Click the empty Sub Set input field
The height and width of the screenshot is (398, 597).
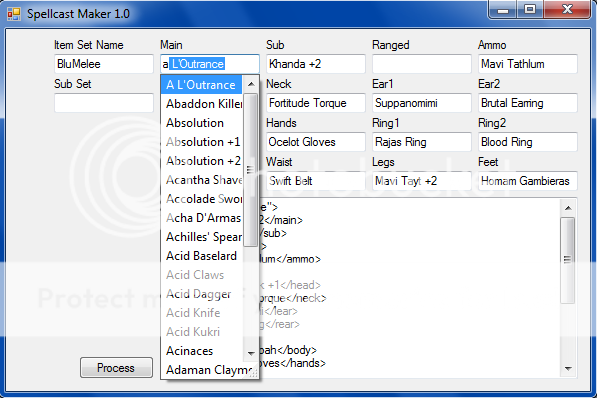click(x=104, y=103)
